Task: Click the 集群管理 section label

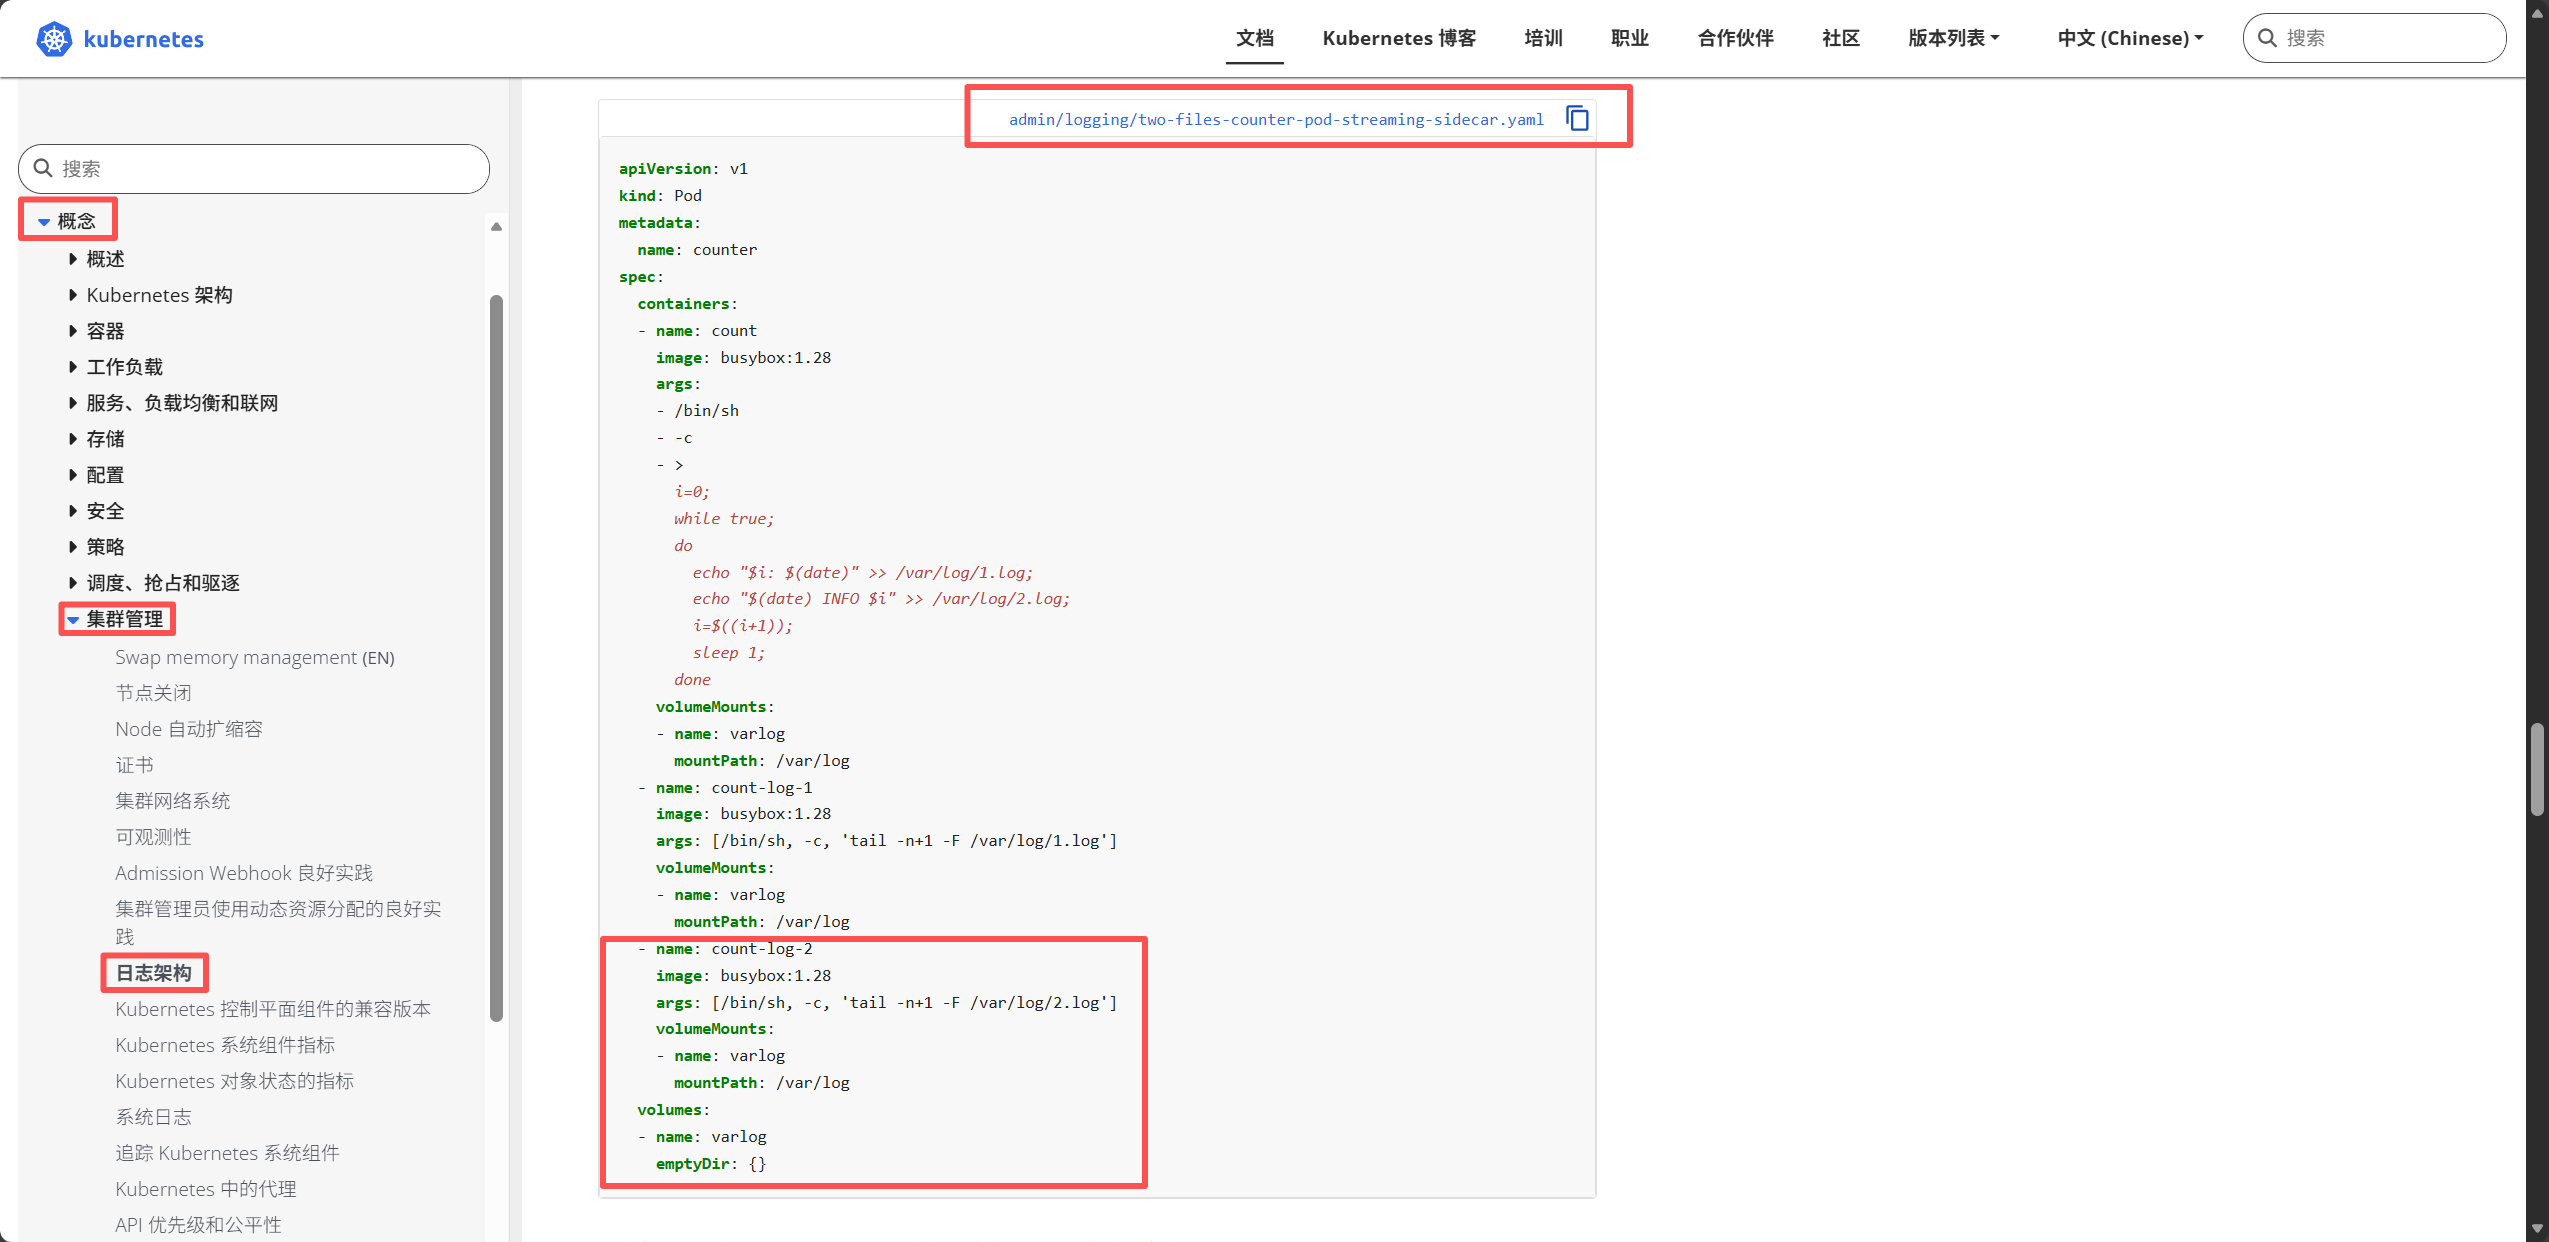Action: click(125, 619)
